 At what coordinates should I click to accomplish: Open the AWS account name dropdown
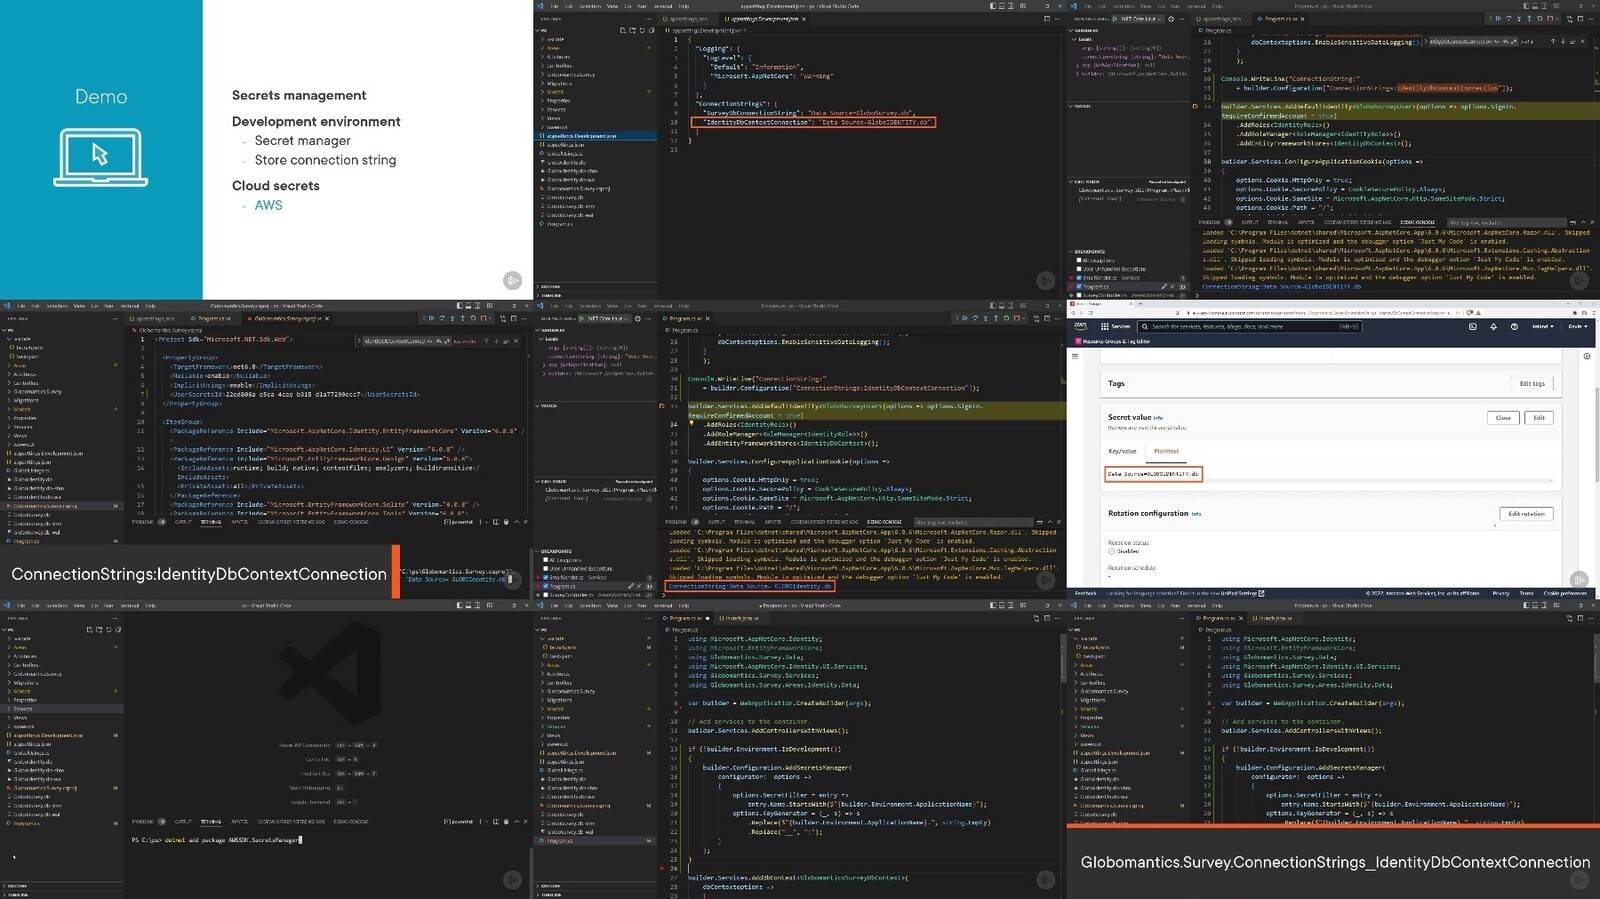tap(1577, 326)
